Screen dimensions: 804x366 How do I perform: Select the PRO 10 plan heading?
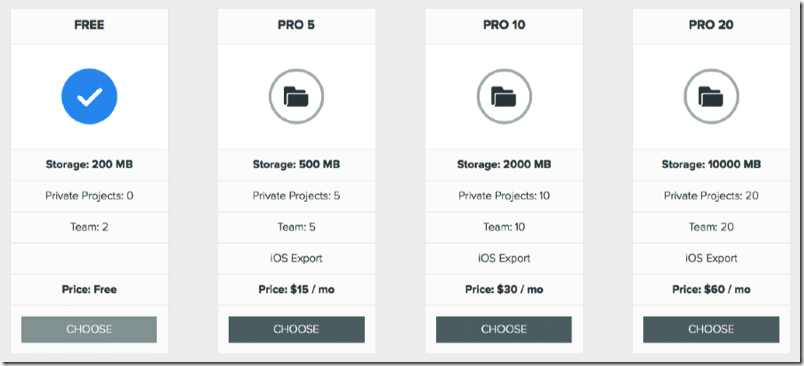coord(504,25)
